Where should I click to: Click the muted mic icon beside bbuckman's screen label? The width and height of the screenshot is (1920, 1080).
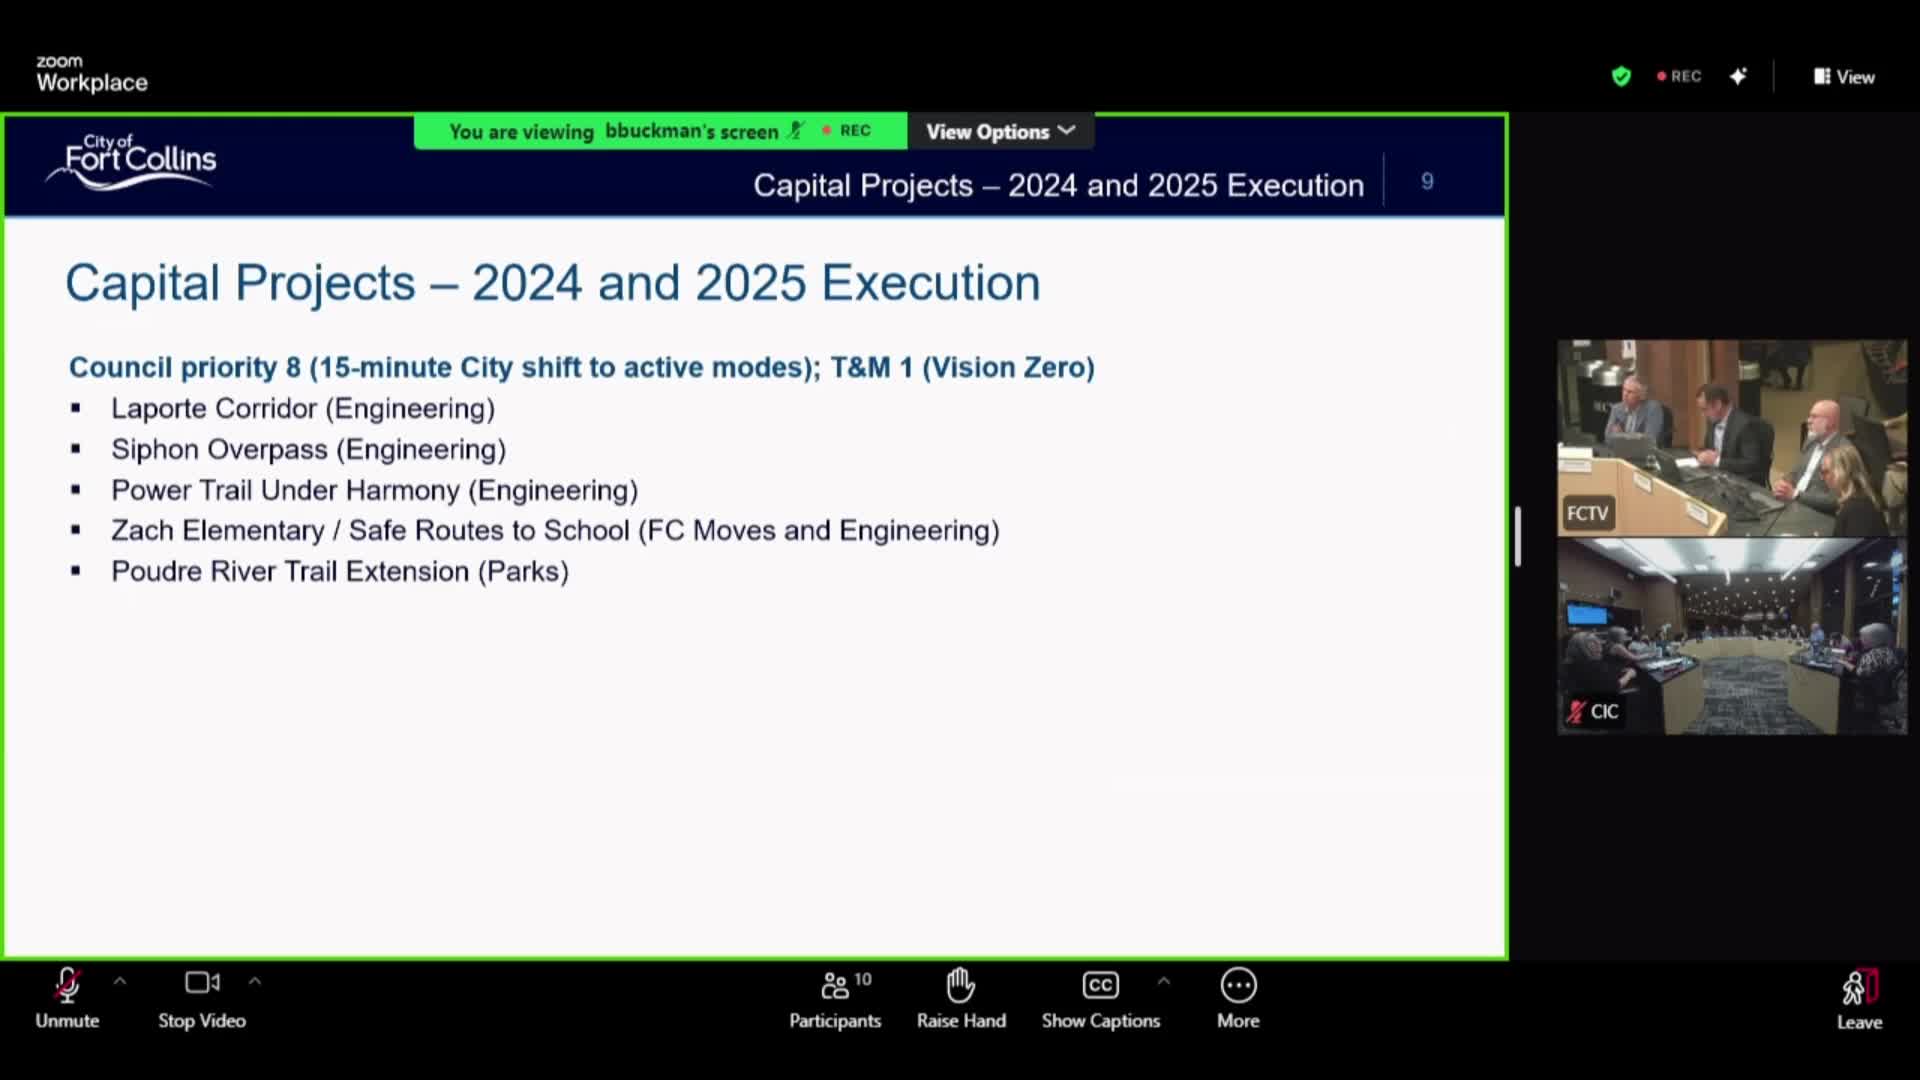(x=795, y=130)
